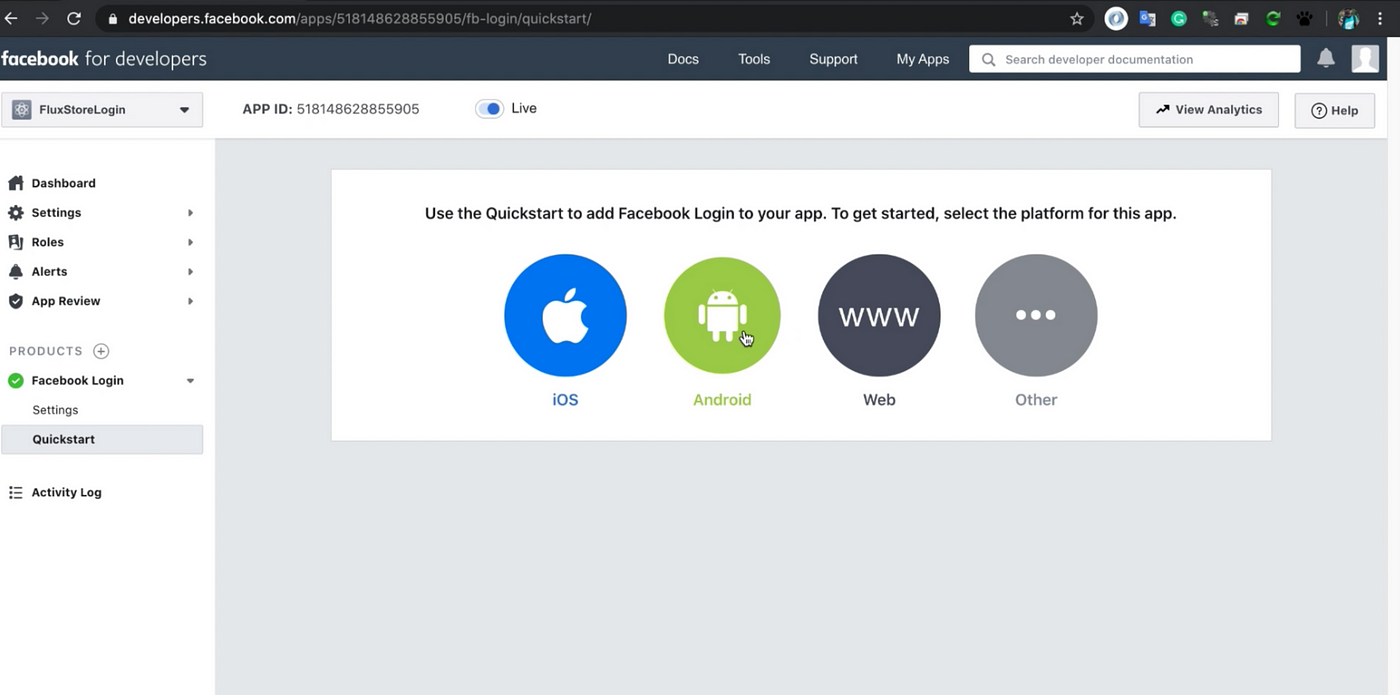The height and width of the screenshot is (695, 1400).
Task: Click the Settings gear icon in sidebar
Action: tap(15, 212)
